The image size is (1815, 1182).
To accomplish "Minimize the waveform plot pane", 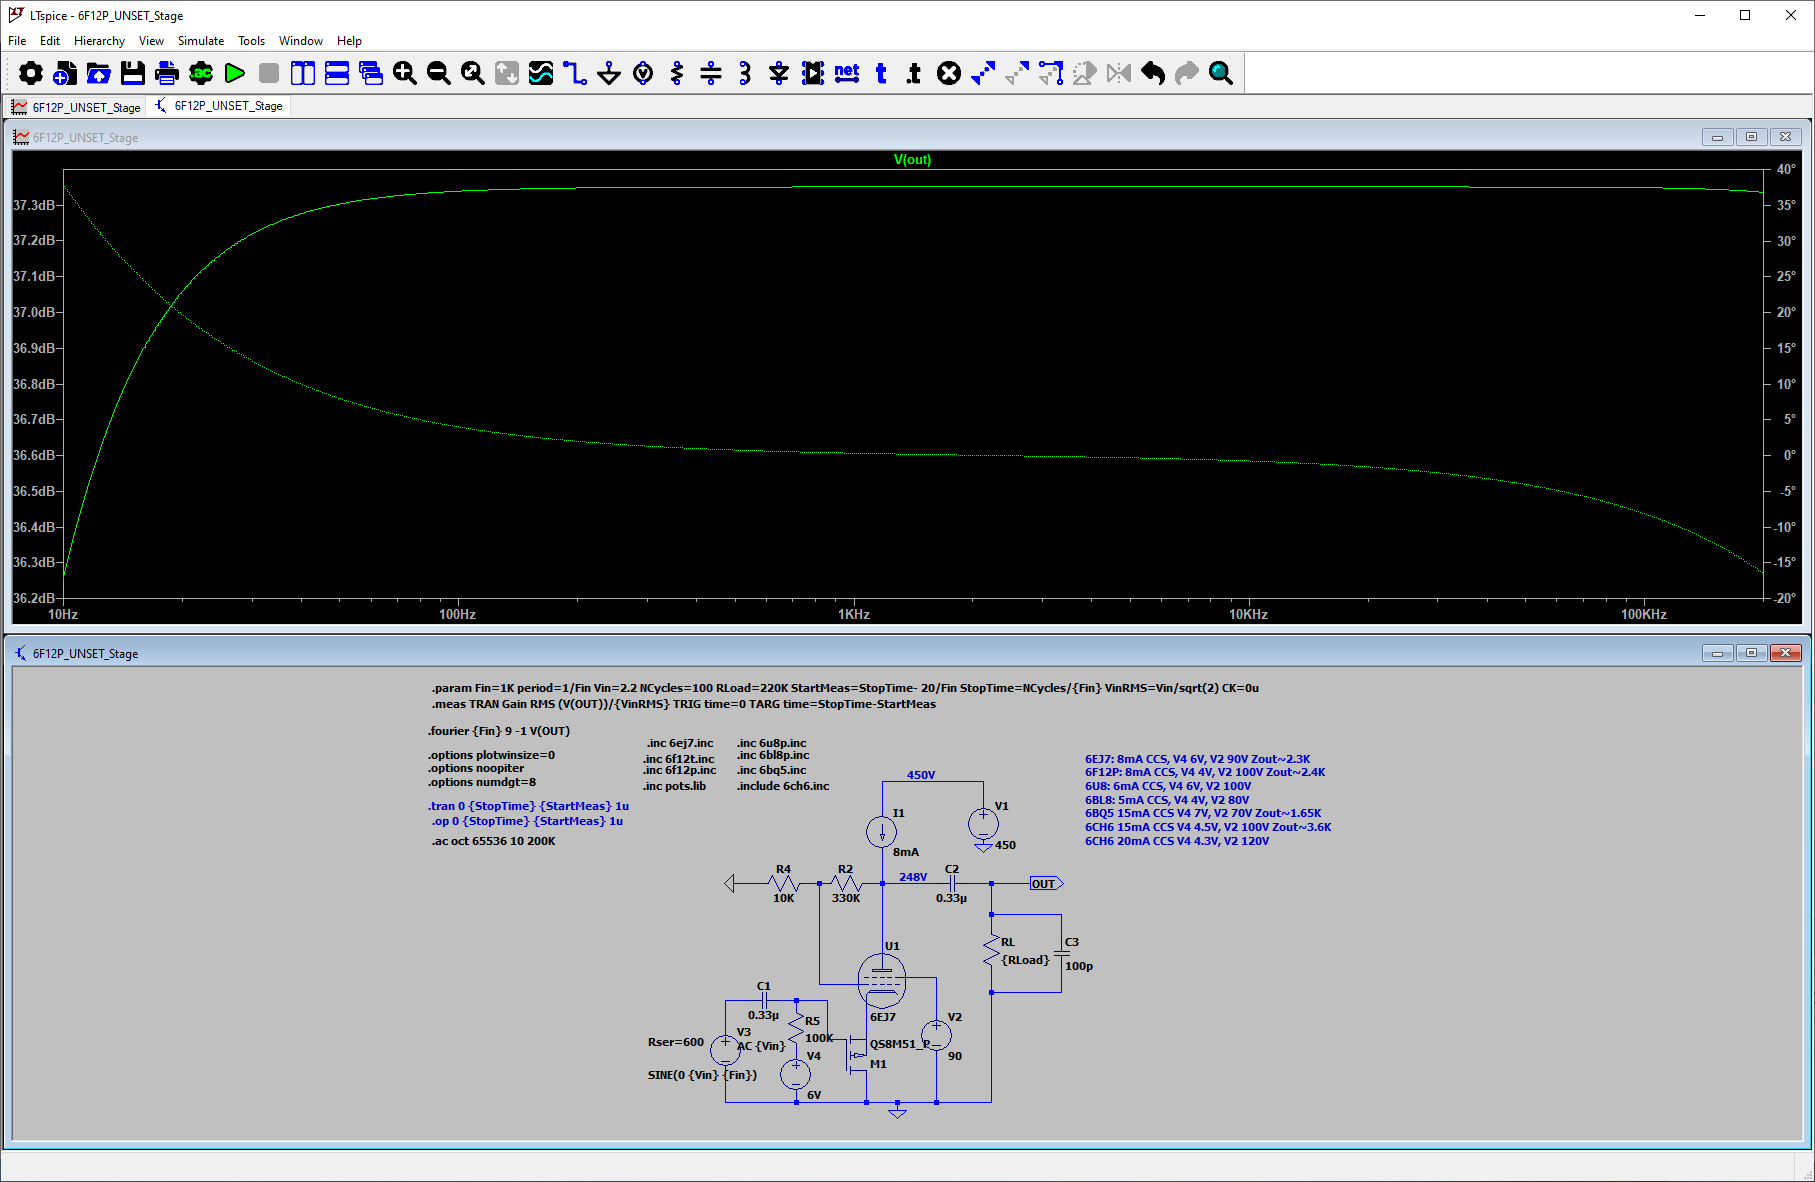I will (x=1717, y=137).
